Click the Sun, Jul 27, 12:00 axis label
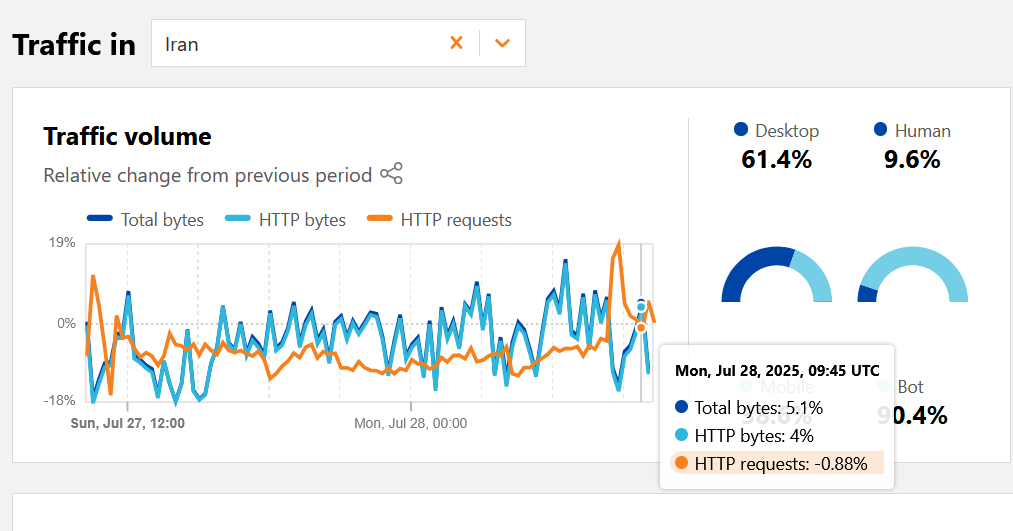 (x=127, y=423)
